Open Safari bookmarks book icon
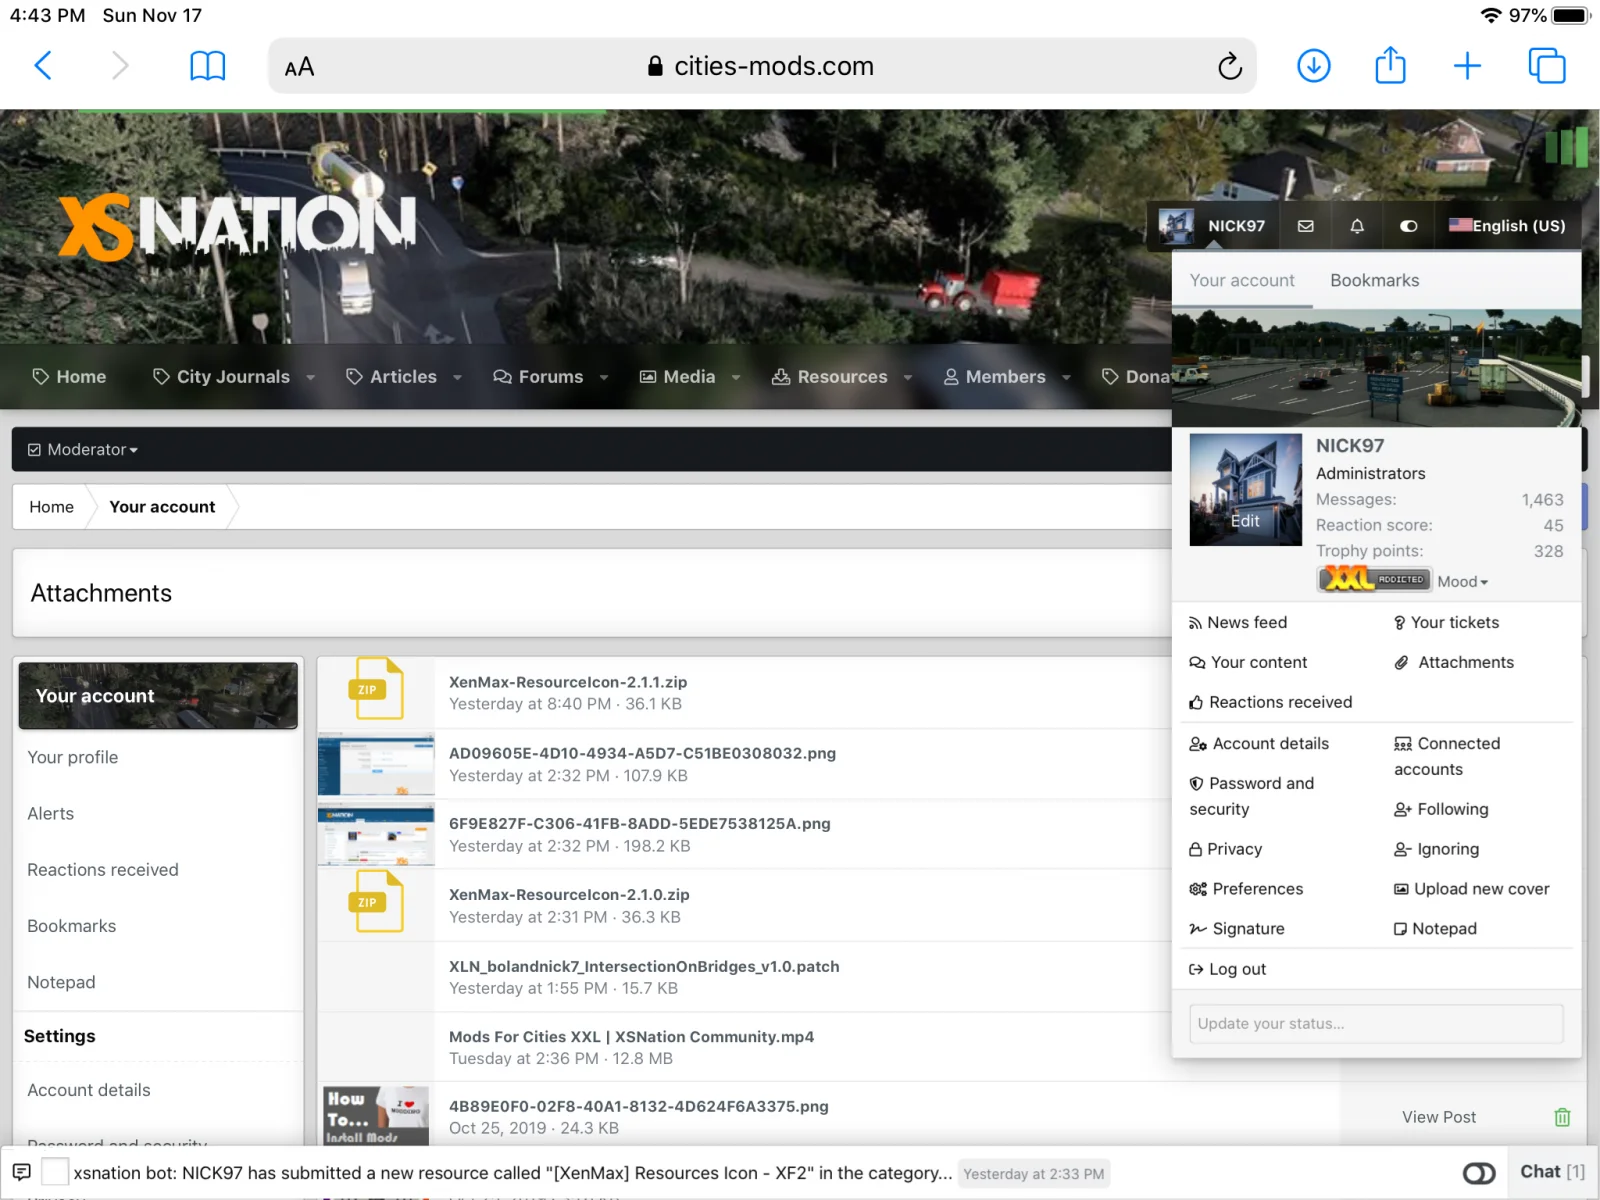The image size is (1600, 1200). pos(207,66)
